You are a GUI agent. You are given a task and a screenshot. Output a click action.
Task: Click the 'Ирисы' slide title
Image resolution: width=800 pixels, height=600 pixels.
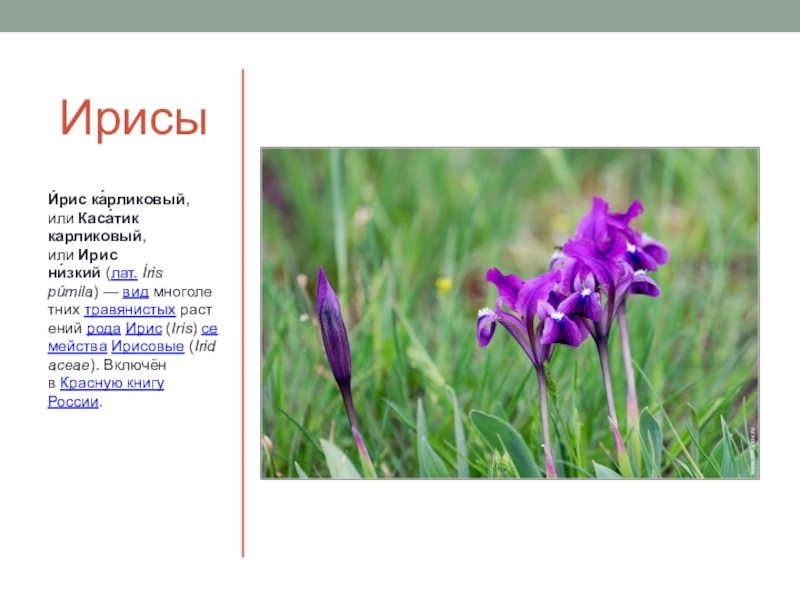[x=133, y=120]
